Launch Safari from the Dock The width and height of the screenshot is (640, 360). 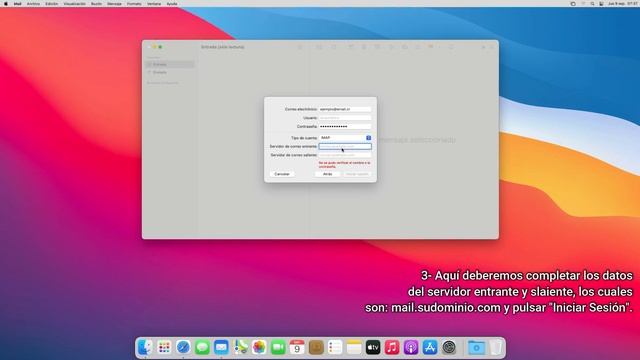(x=183, y=347)
